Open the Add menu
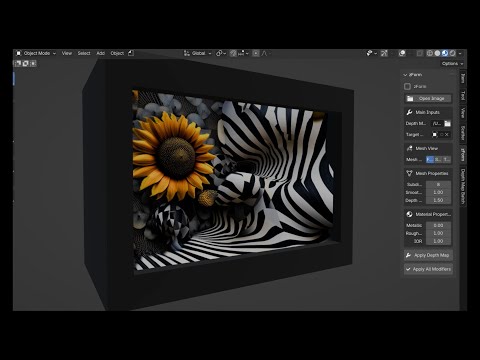Image resolution: width=480 pixels, height=360 pixels. coord(101,53)
